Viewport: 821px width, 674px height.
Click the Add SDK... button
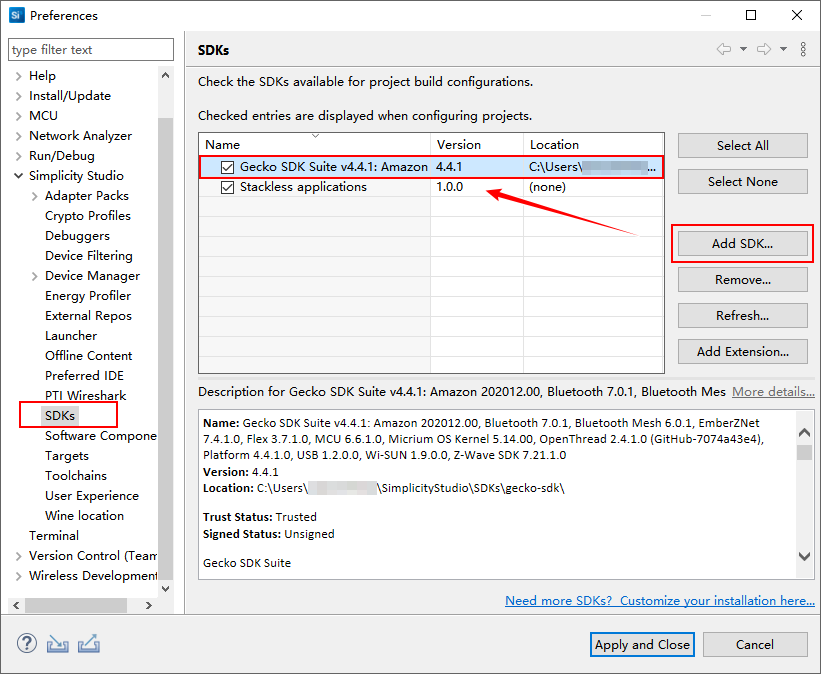[x=742, y=244]
